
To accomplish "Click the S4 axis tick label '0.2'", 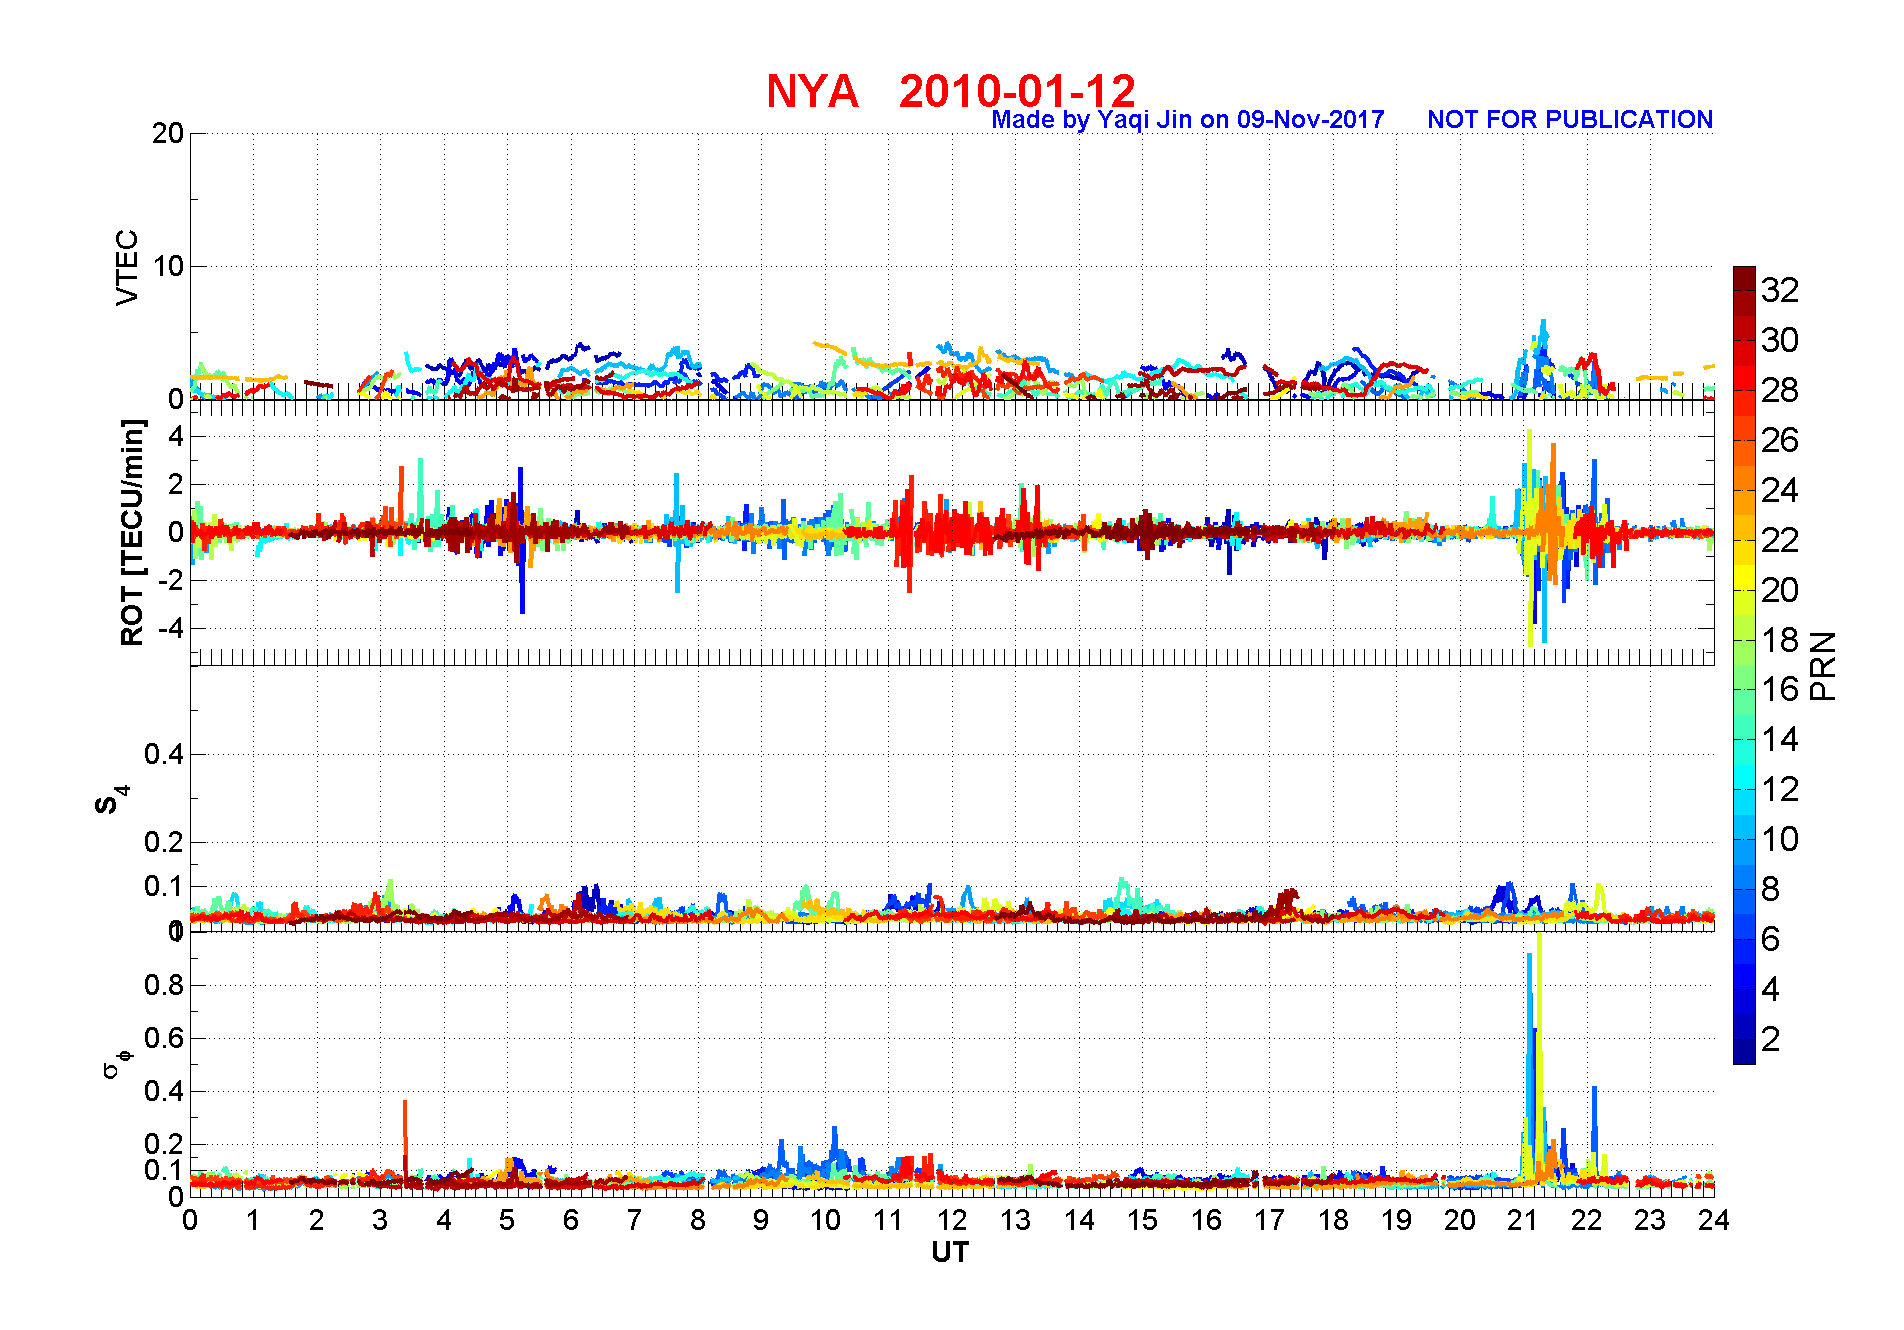I will [x=164, y=842].
